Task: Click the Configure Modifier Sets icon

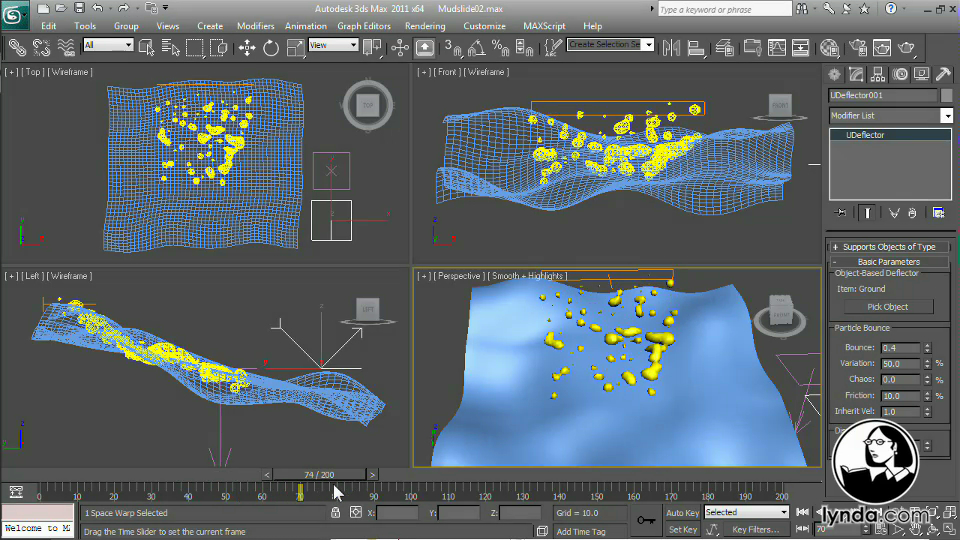Action: tap(939, 212)
